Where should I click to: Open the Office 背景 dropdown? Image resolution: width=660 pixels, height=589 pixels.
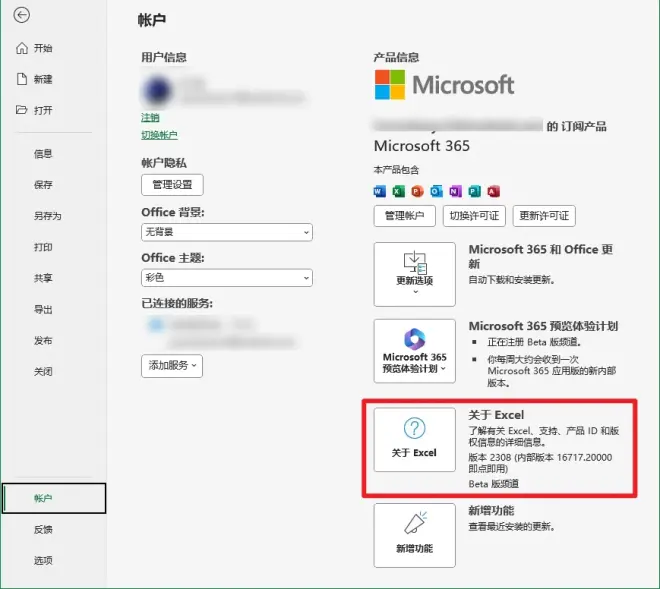point(227,232)
